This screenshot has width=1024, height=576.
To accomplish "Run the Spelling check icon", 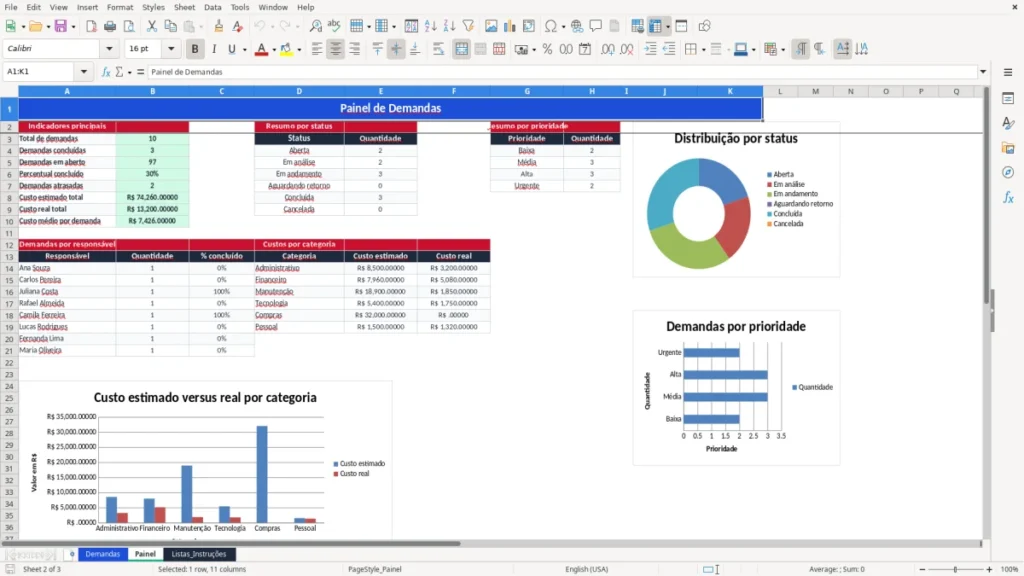I will click(x=334, y=26).
